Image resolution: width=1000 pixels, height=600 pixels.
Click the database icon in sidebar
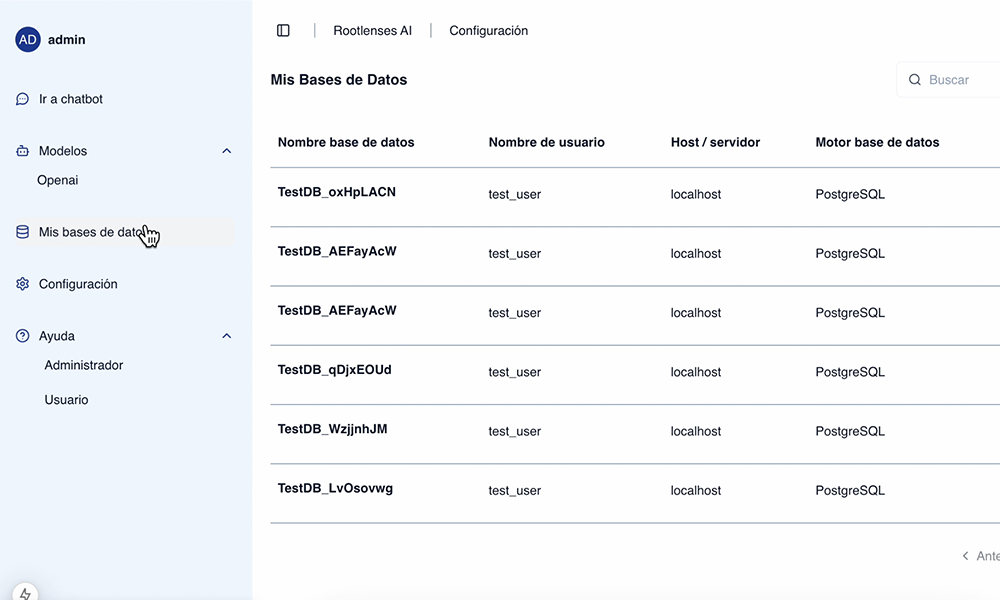coord(23,232)
